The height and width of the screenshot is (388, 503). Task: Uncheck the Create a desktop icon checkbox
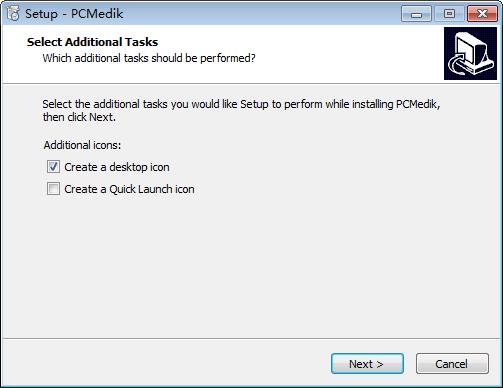coord(53,167)
